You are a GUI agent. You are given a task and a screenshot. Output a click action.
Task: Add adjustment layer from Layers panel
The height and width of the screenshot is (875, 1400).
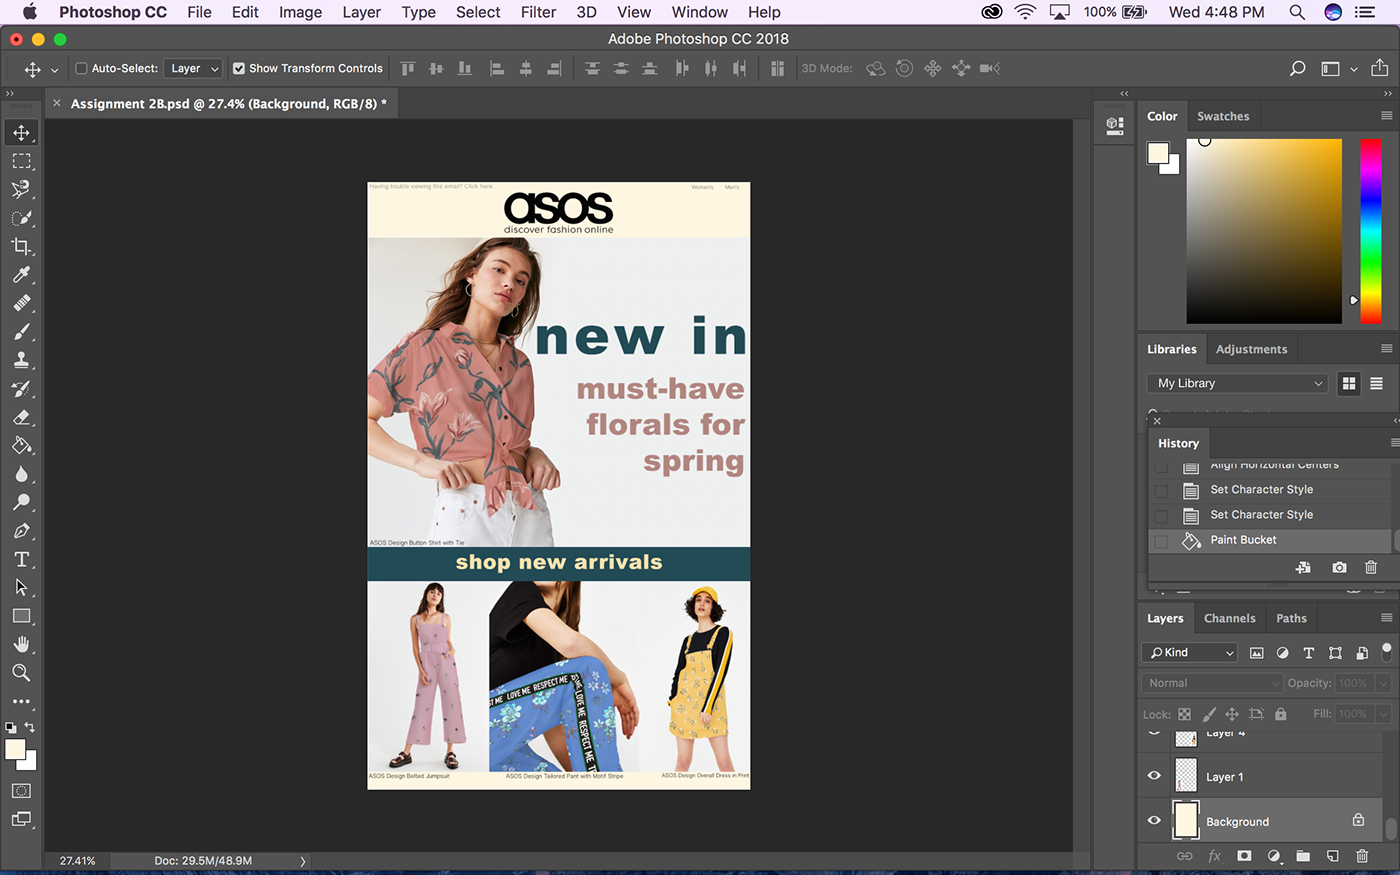1274,856
